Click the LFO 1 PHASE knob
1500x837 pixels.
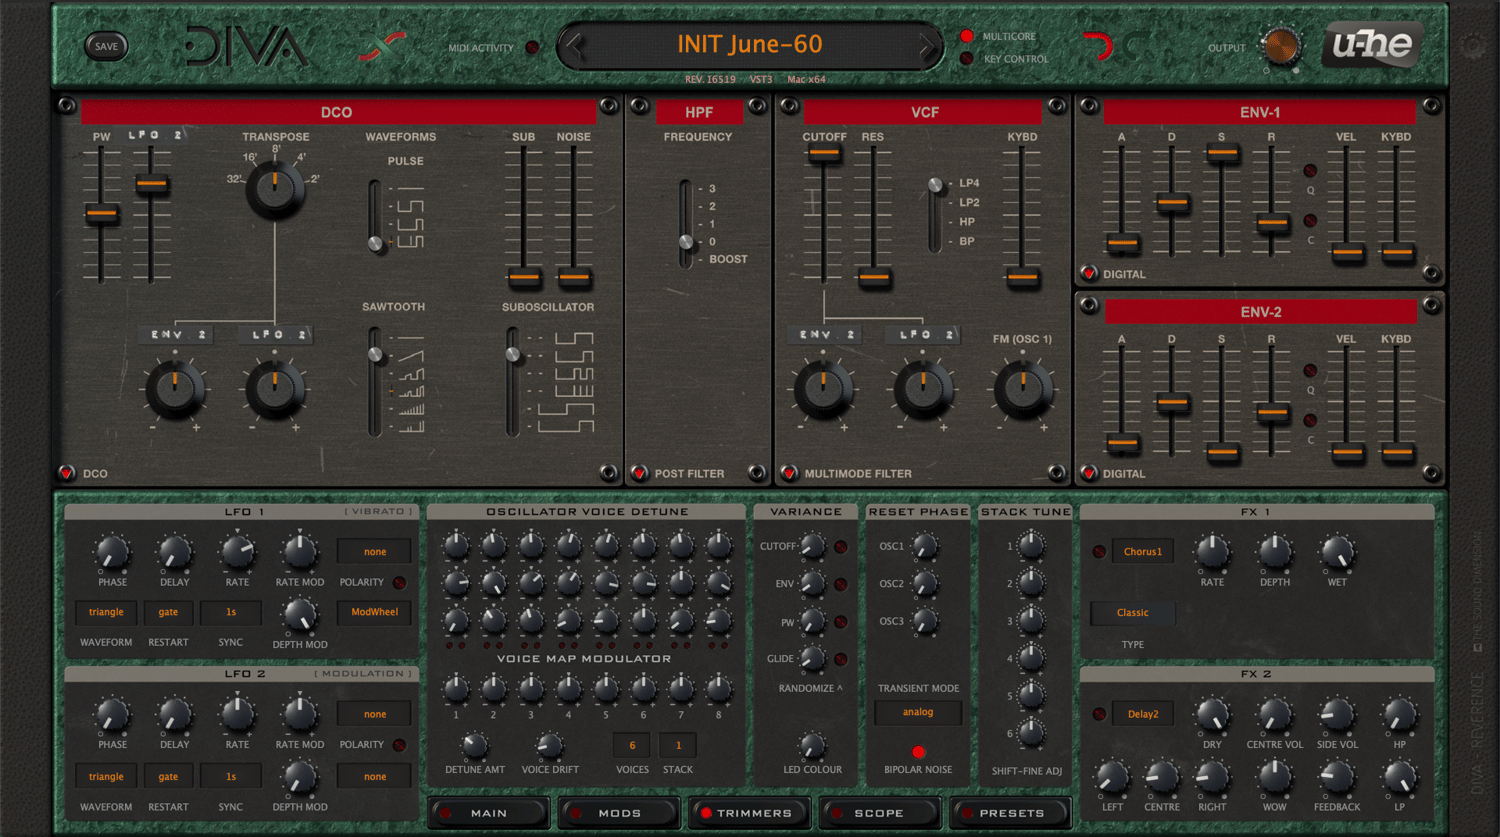point(112,552)
